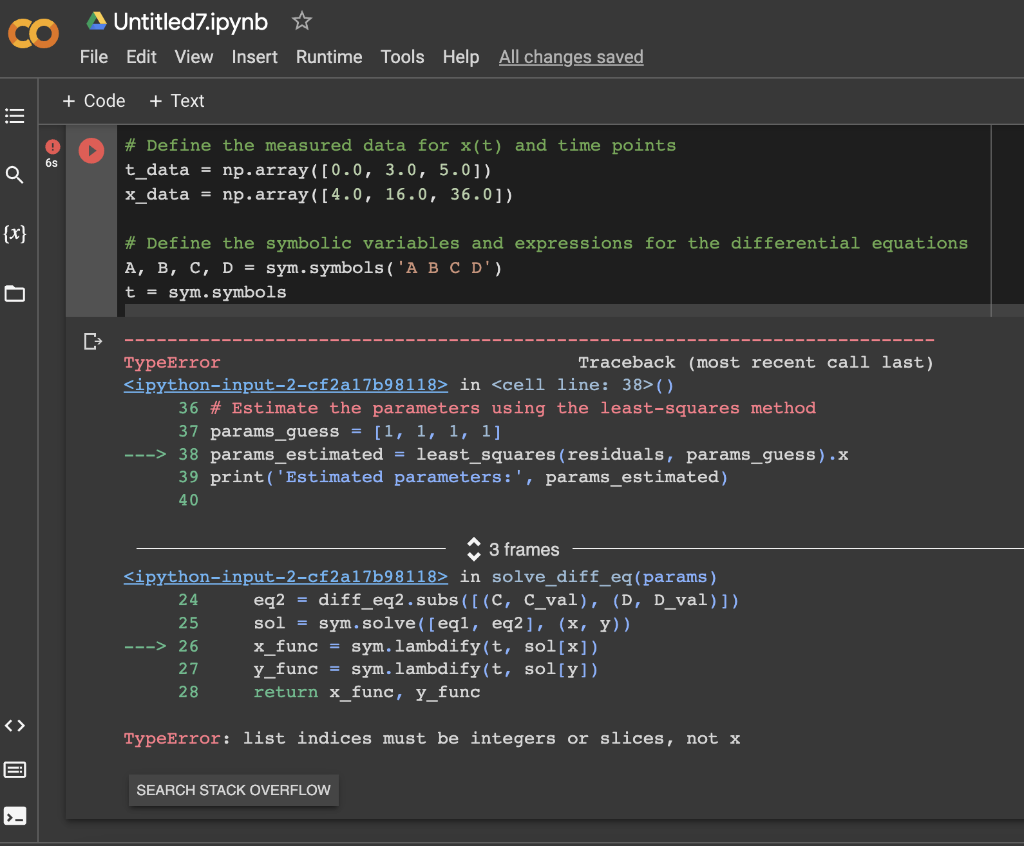This screenshot has width=1024, height=846.
Task: Click the 't = sym.symbols' code line
Action: tap(205, 292)
